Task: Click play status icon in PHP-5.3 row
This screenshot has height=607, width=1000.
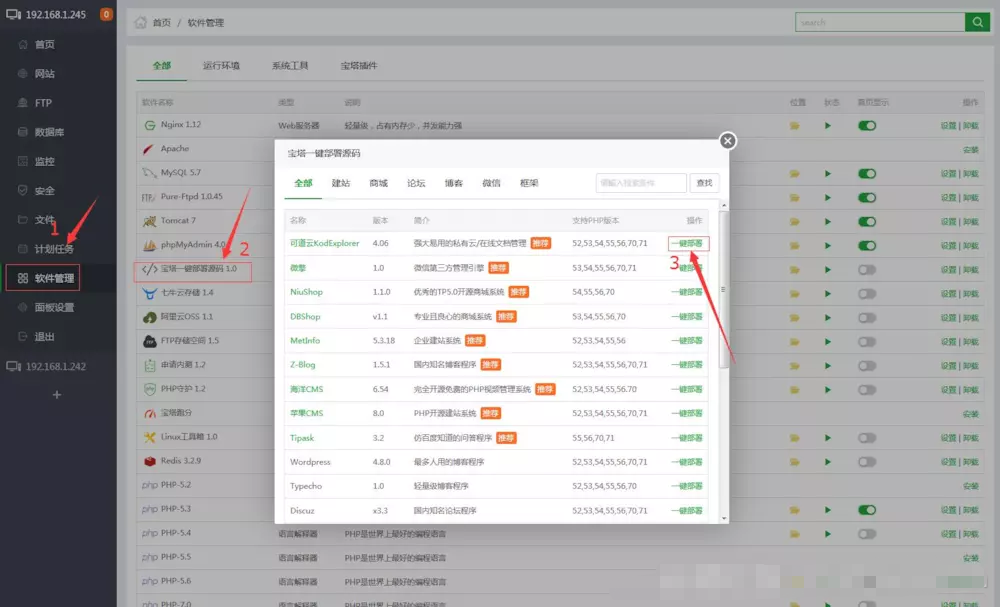Action: click(x=828, y=510)
